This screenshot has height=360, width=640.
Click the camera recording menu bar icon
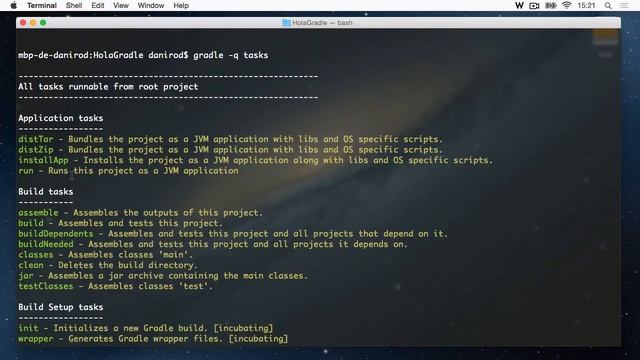click(x=534, y=5)
